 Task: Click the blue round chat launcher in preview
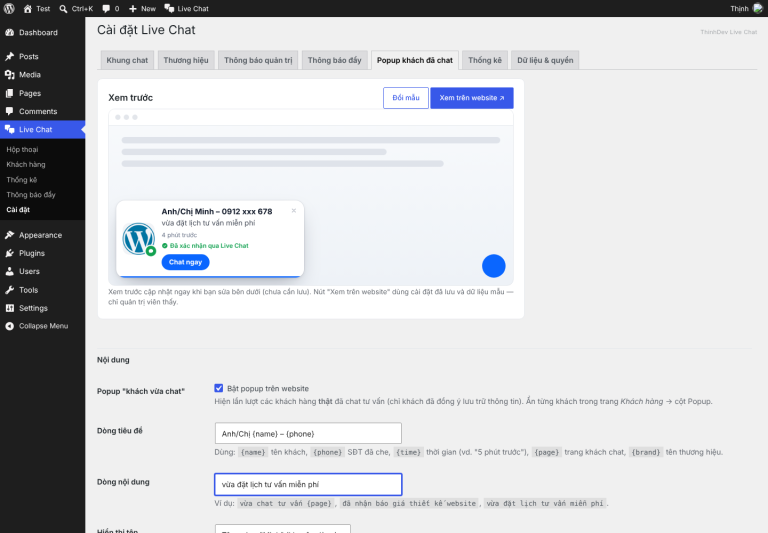[494, 266]
